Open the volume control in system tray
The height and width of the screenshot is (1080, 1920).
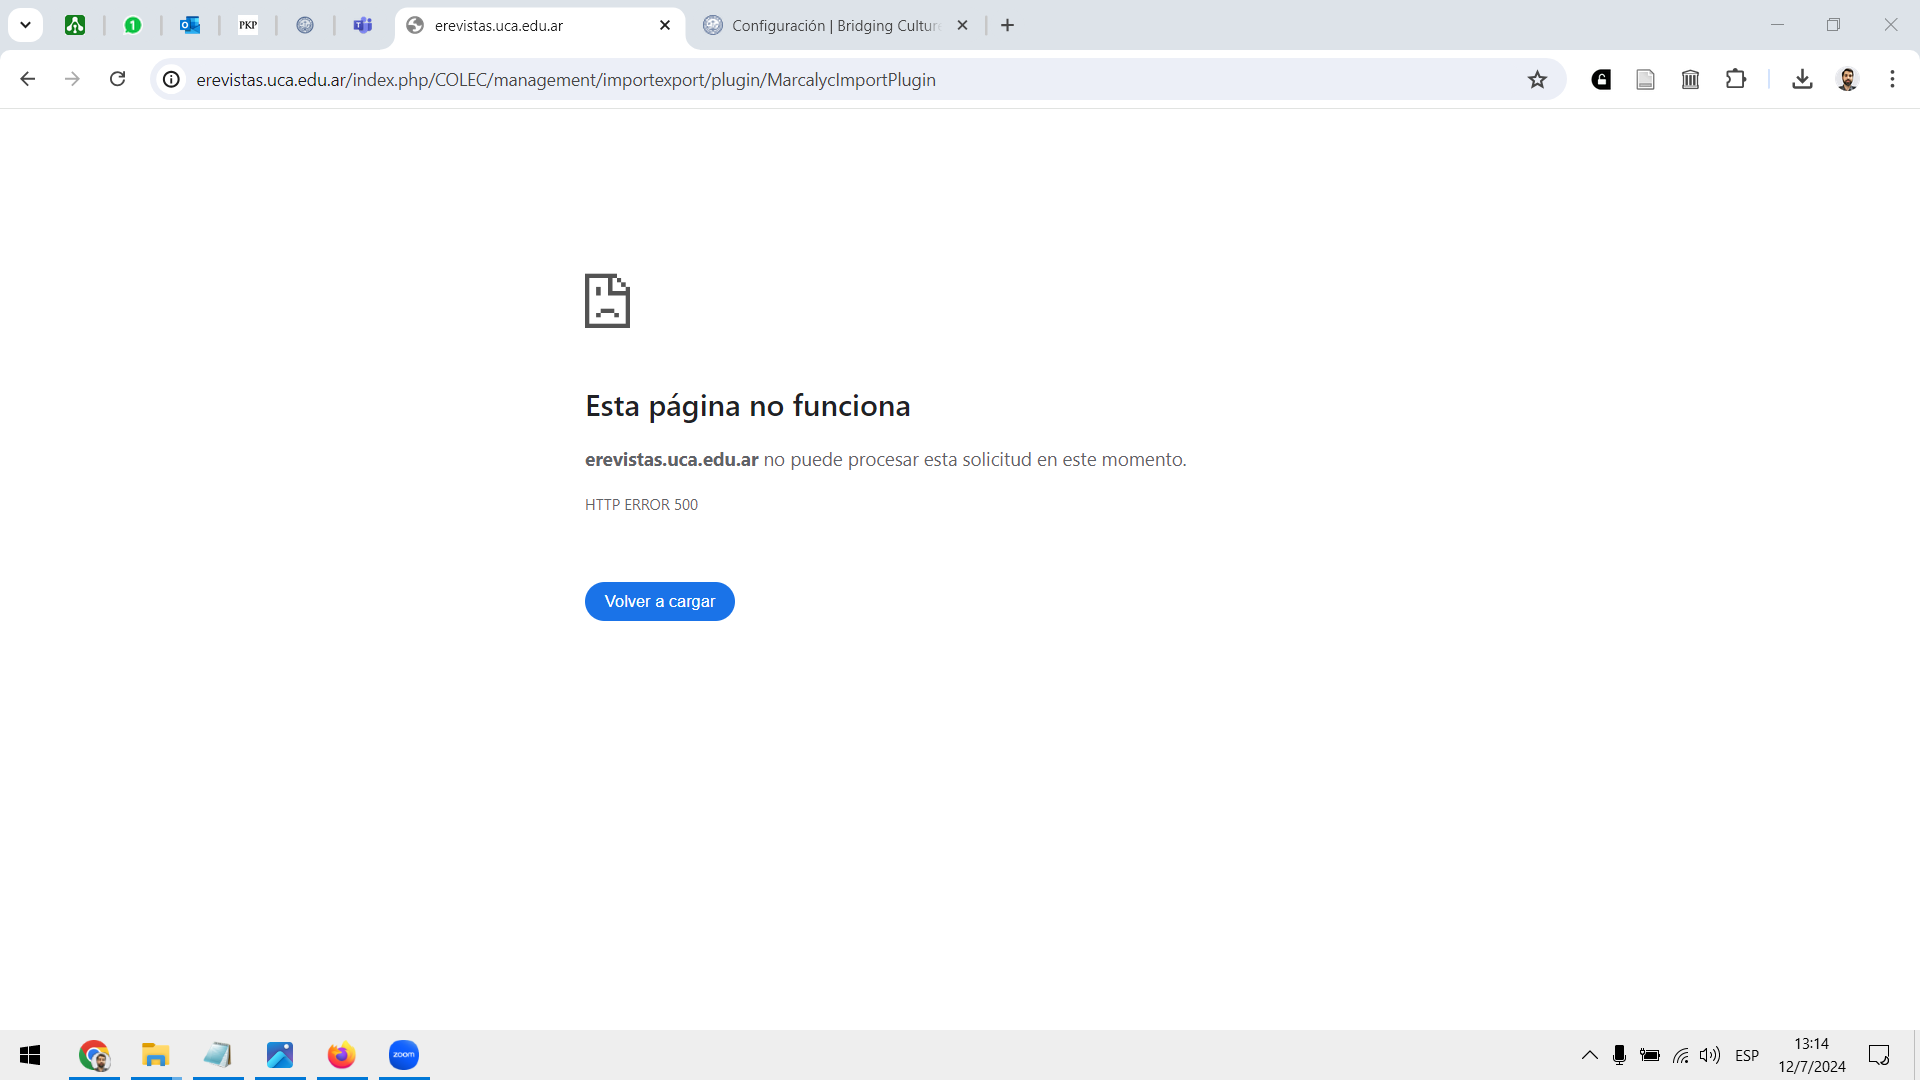click(1710, 1055)
